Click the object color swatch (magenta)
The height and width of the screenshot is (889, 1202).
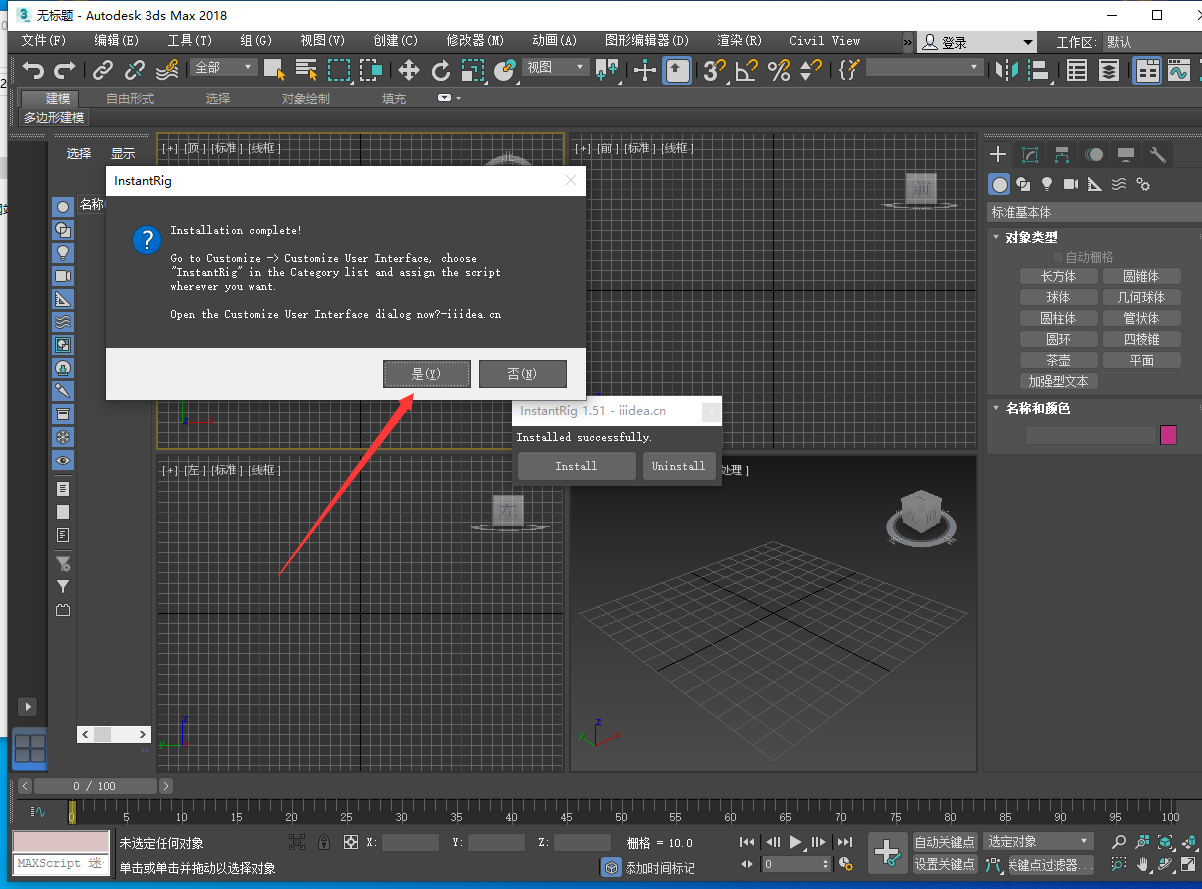[x=1168, y=434]
